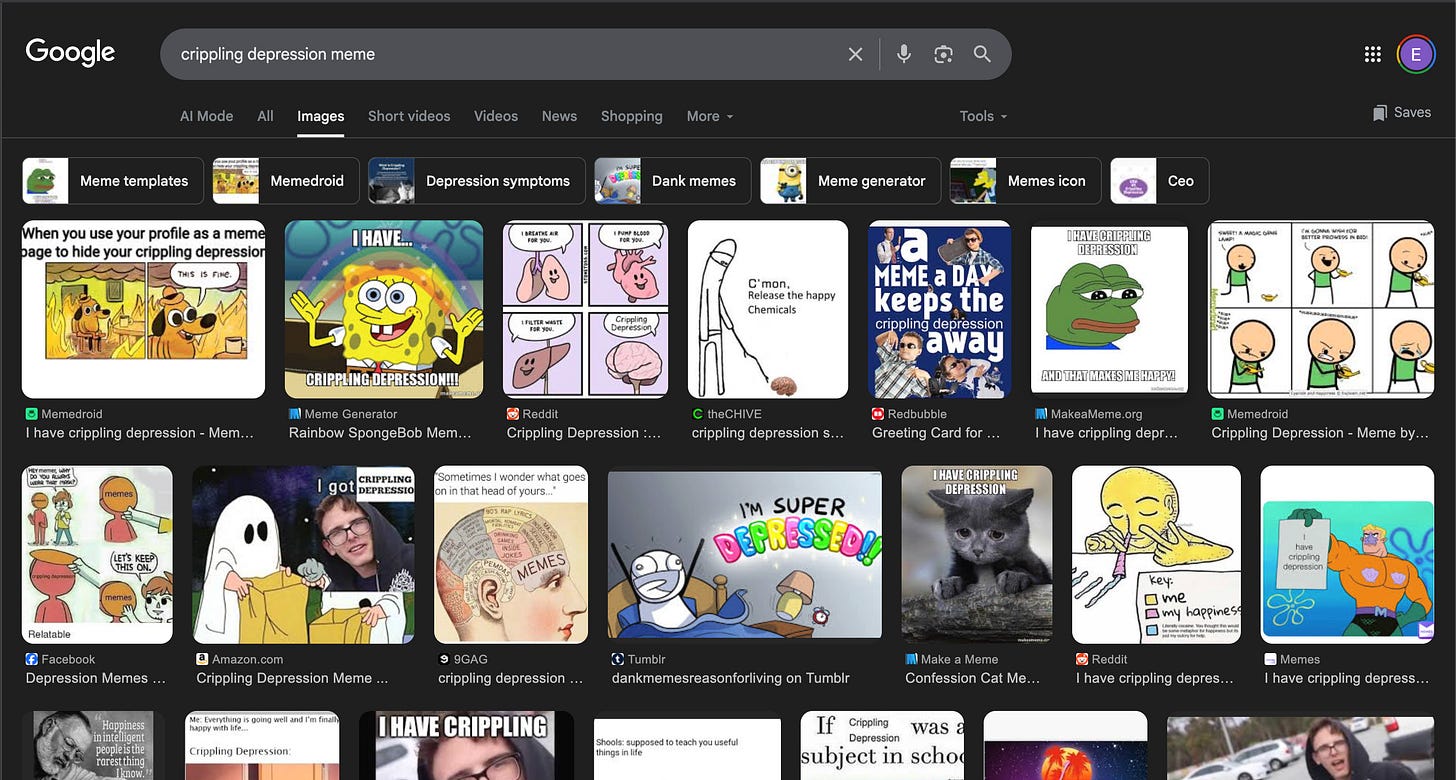Viewport: 1456px width, 780px height.
Task: Filter by Memes icon chip
Action: point(1025,181)
